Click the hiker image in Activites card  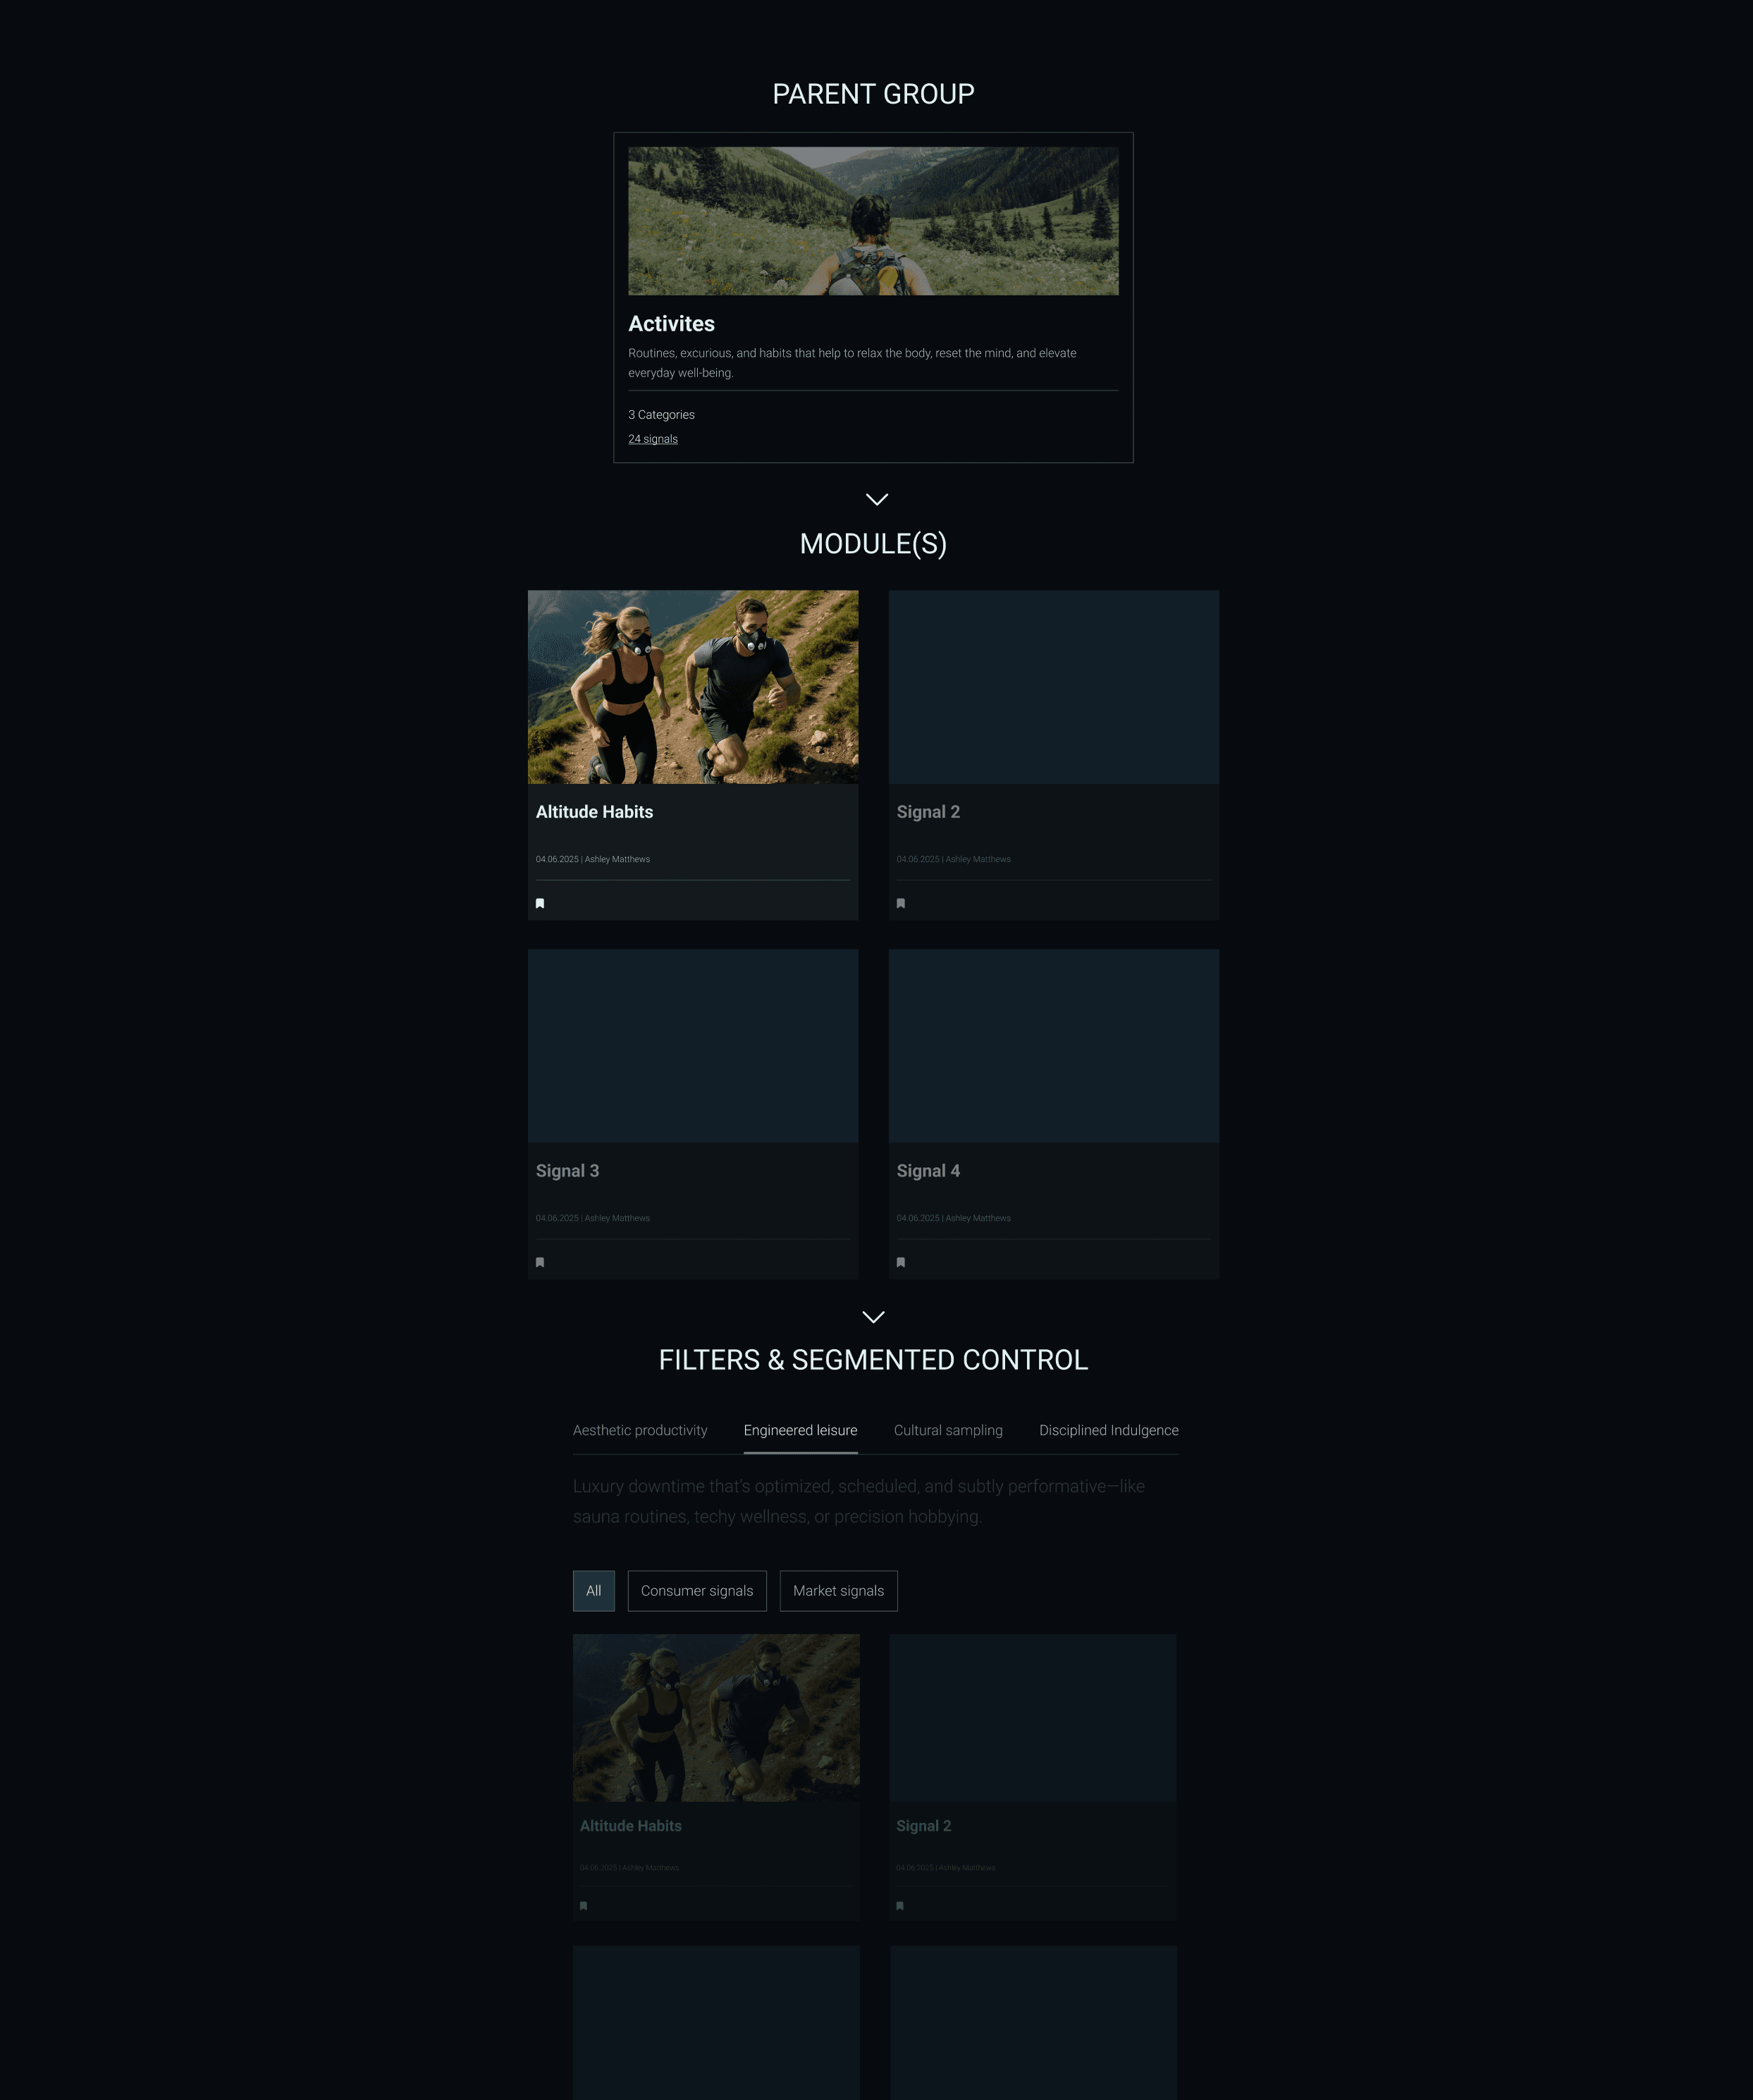[x=873, y=221]
